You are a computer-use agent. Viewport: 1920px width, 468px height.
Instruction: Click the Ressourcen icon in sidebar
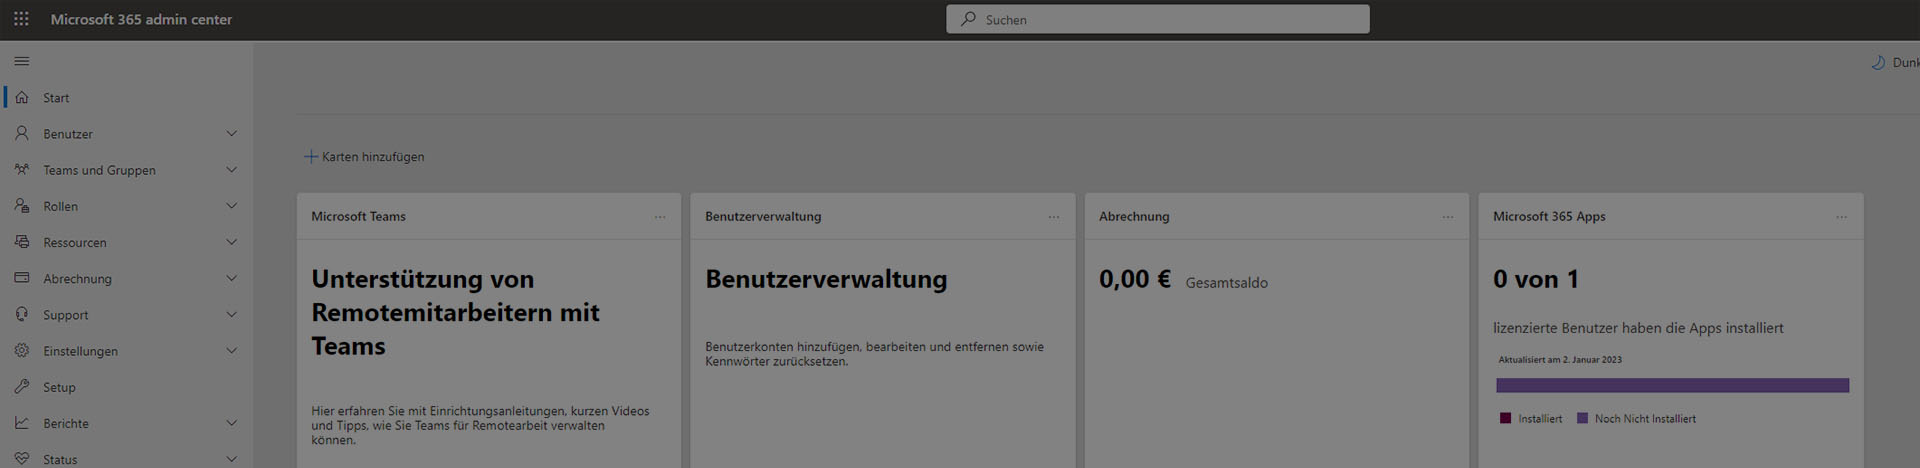click(22, 242)
